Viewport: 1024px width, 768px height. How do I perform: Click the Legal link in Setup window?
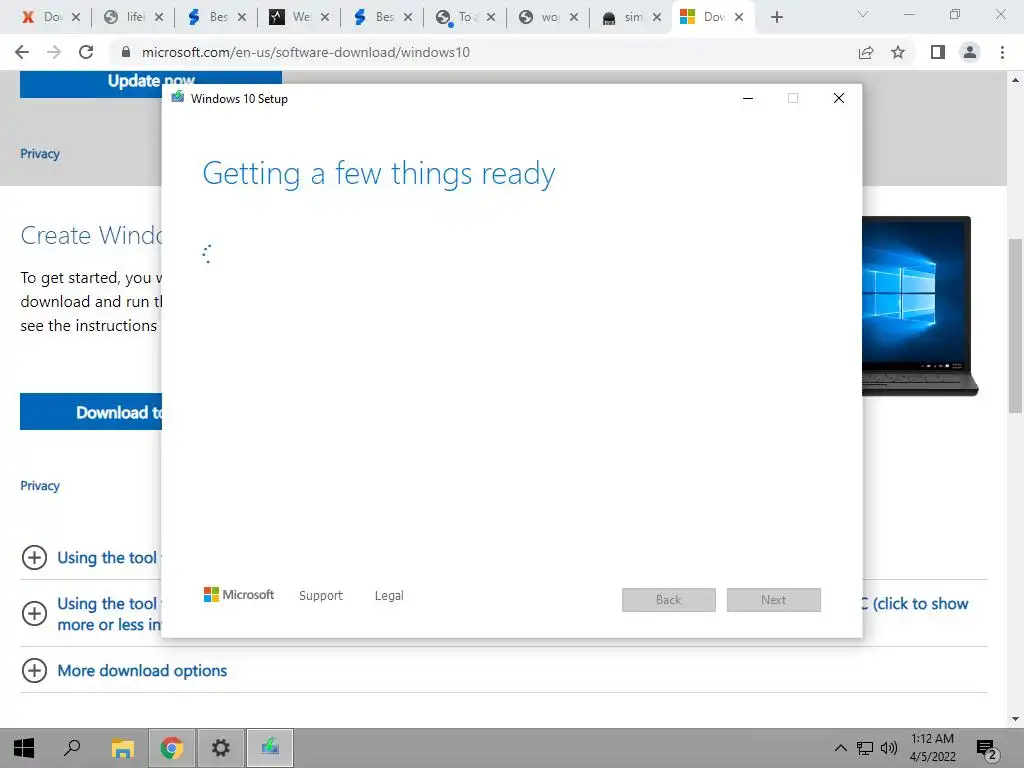389,596
